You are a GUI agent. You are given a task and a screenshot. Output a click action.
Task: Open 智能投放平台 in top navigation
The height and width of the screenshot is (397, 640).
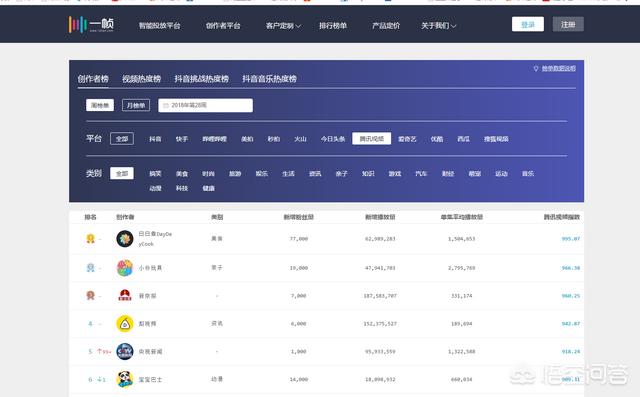click(x=160, y=26)
